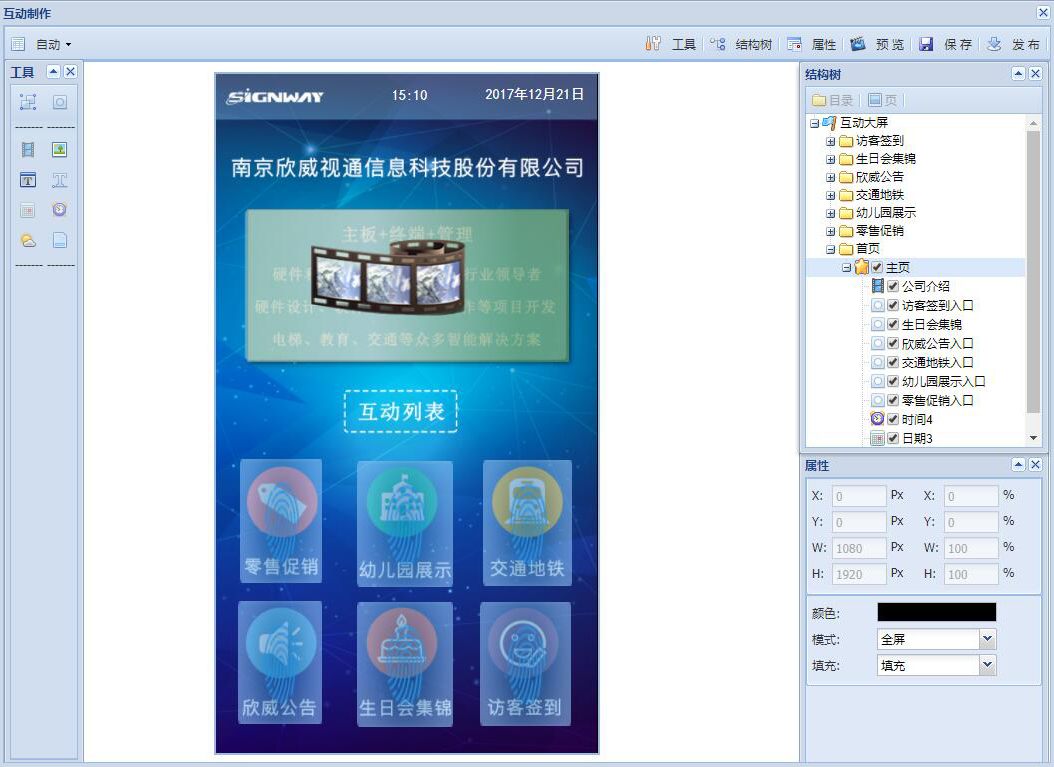Image resolution: width=1054 pixels, height=767 pixels.
Task: Toggle the 访客签到入口 checkbox
Action: tap(893, 305)
